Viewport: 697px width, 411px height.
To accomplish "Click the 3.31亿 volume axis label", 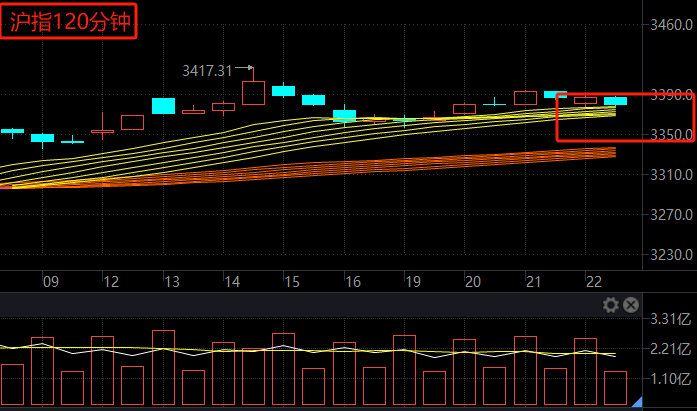I will coord(670,319).
